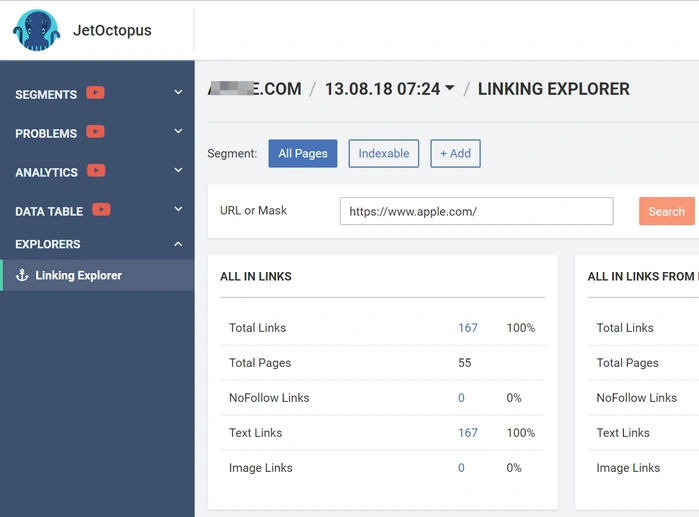The width and height of the screenshot is (699, 517).
Task: Expand the Problems sidebar section
Action: [178, 132]
